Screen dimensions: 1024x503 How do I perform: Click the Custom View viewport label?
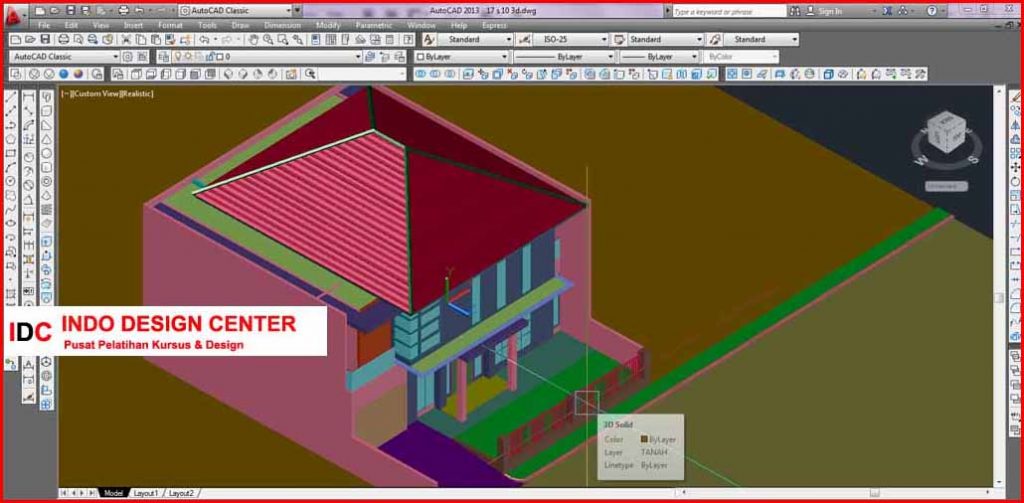95,94
